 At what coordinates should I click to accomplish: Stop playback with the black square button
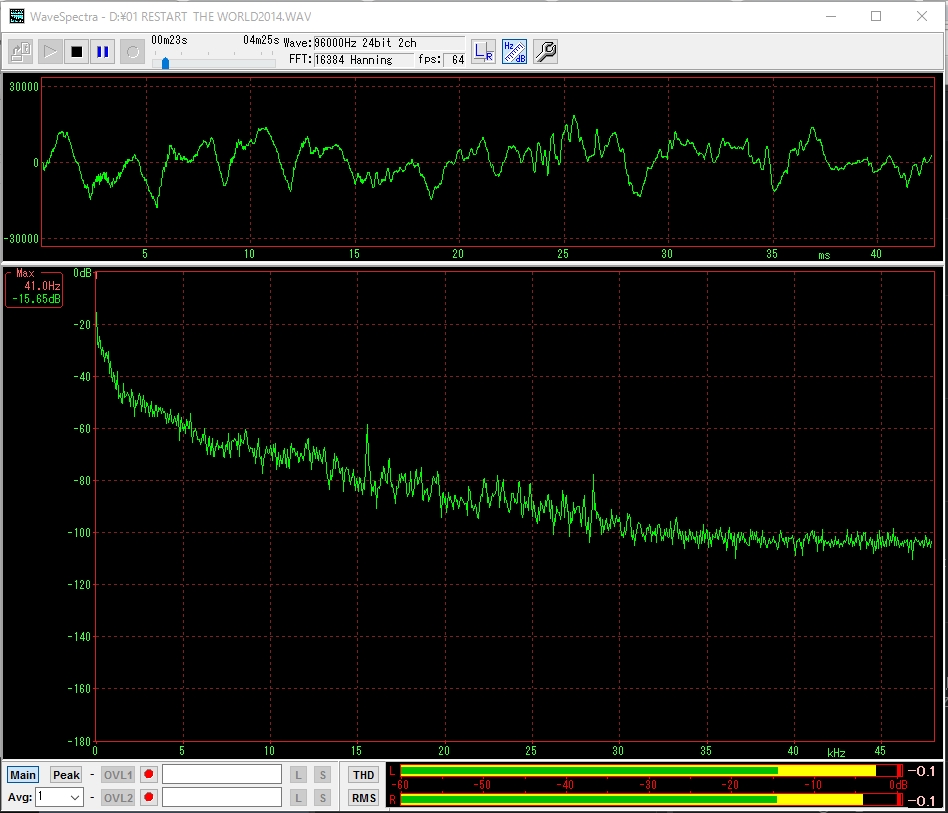[76, 51]
